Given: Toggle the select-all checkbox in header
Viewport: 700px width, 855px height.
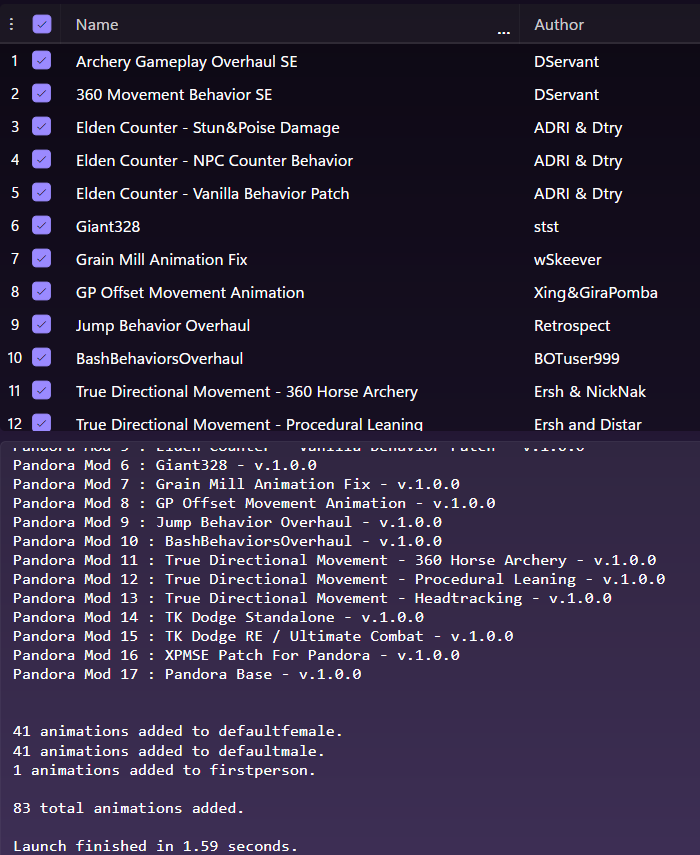Looking at the screenshot, I should 42,24.
